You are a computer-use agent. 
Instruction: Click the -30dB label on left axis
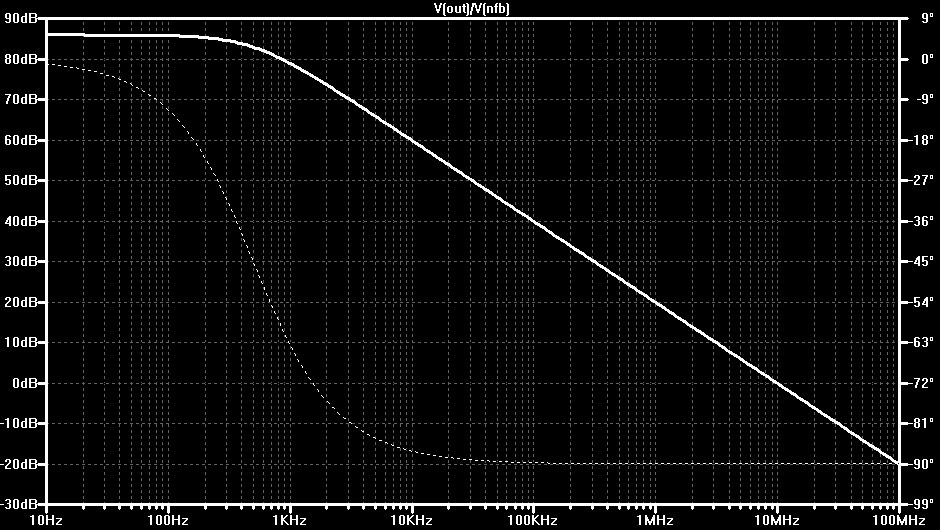tap(20, 504)
